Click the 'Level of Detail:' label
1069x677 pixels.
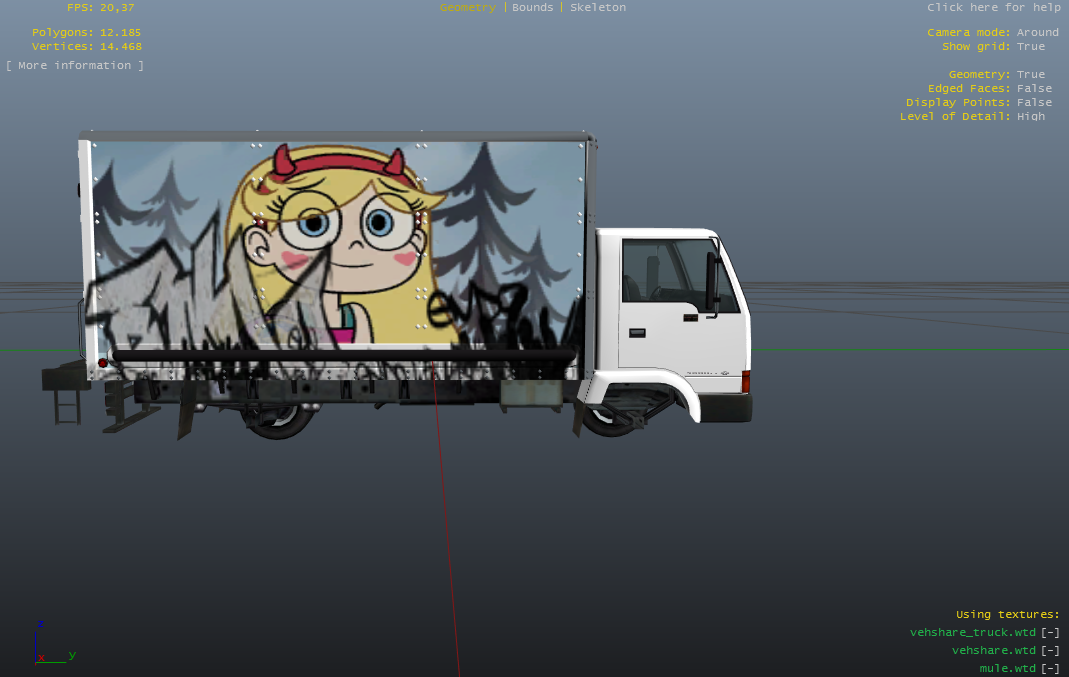coord(955,117)
